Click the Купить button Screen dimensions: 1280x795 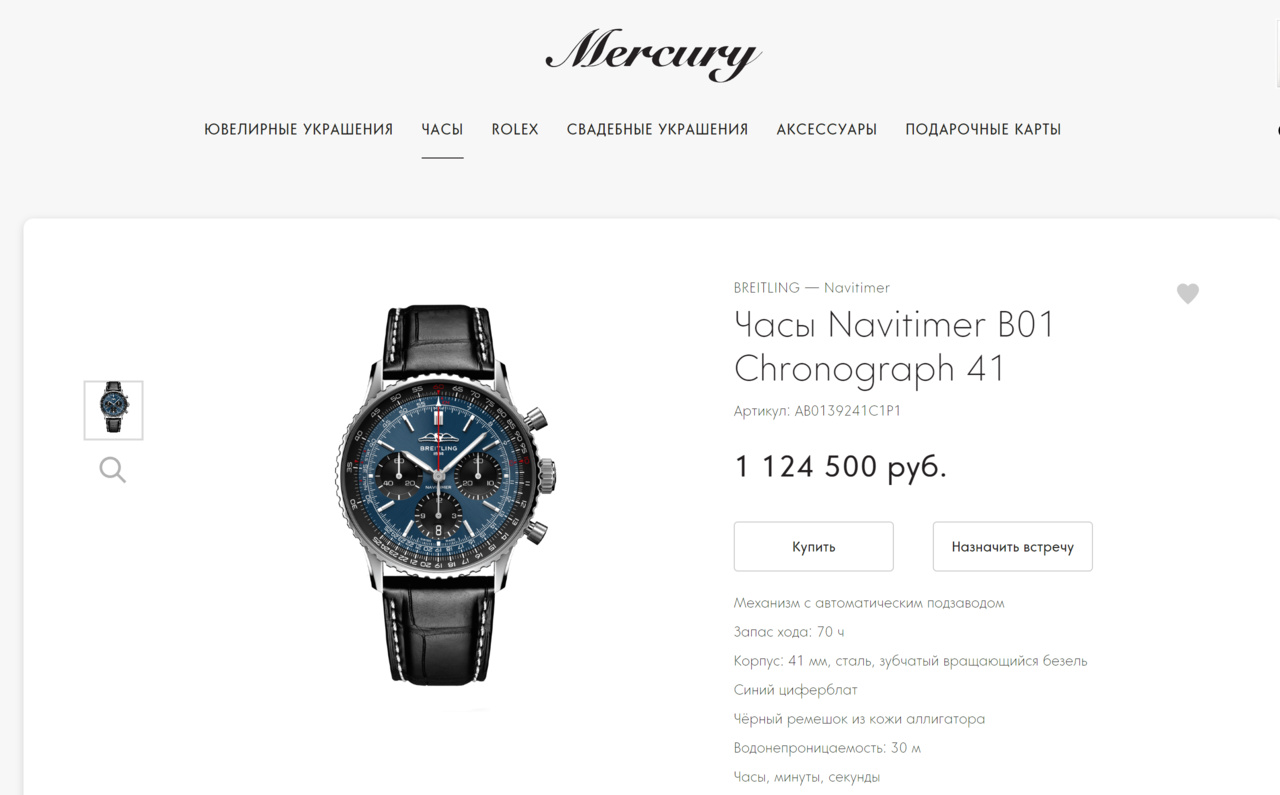(x=813, y=547)
